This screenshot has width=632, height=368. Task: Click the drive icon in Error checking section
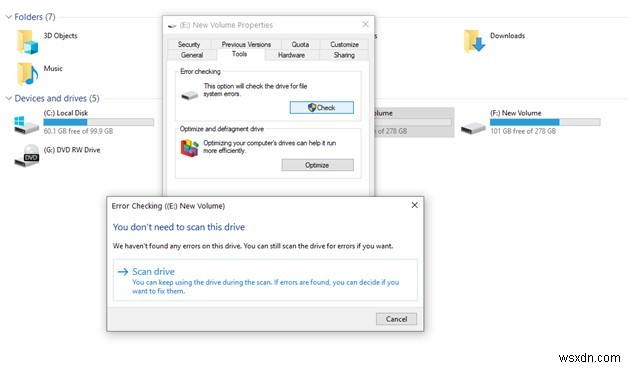189,96
